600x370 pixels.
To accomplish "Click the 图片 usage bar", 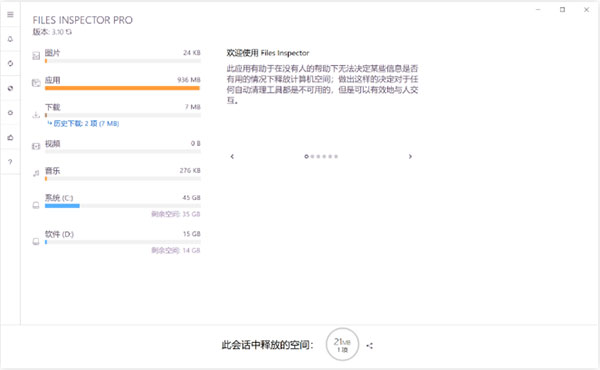I will point(122,61).
